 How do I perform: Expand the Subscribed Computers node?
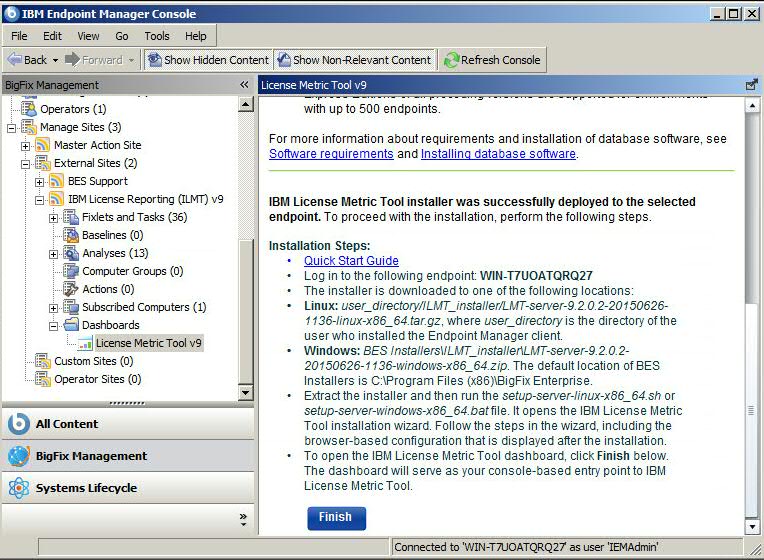coord(54,309)
